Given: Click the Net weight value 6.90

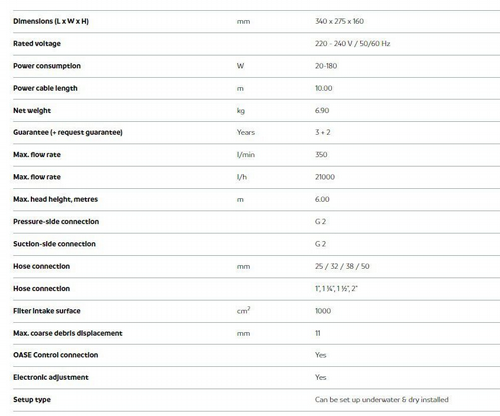Looking at the screenshot, I should 322,110.
